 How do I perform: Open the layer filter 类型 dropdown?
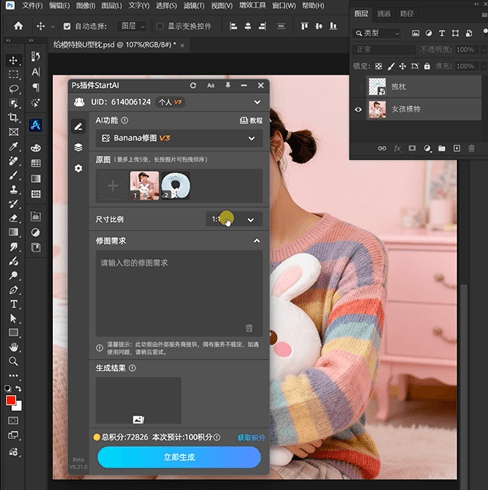[x=377, y=33]
